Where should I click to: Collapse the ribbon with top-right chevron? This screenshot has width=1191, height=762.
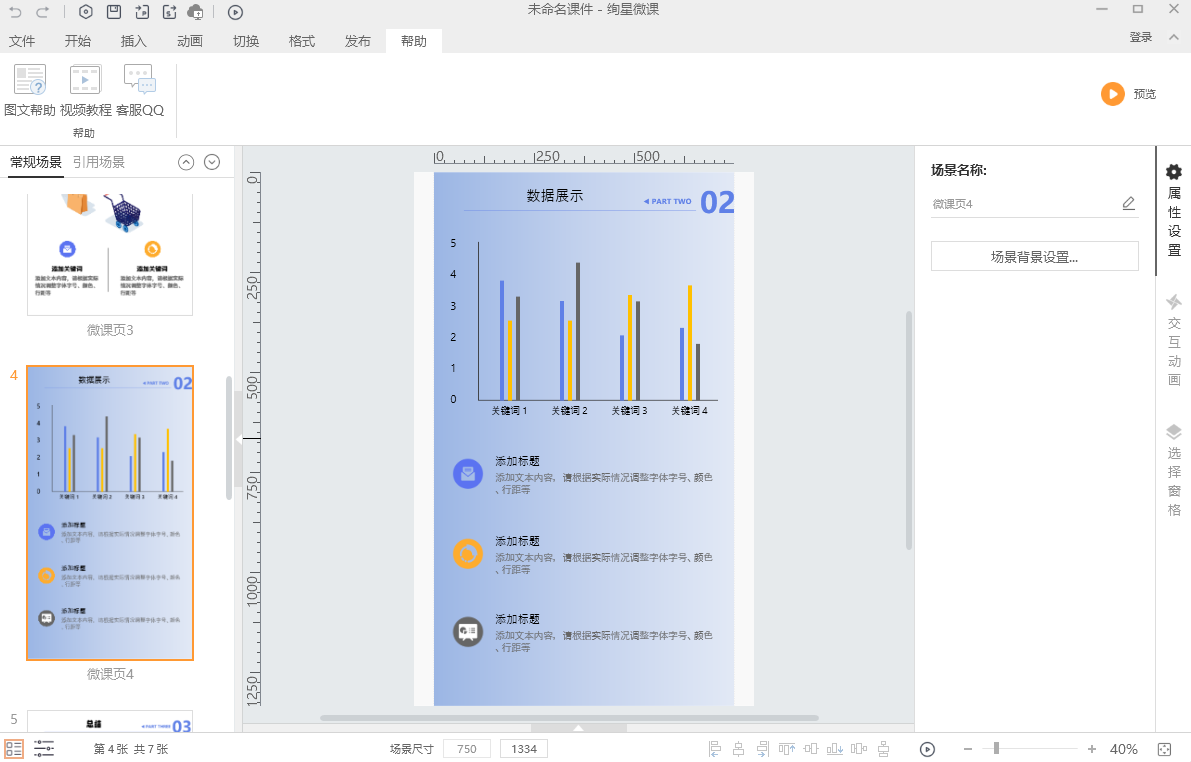click(x=1173, y=37)
